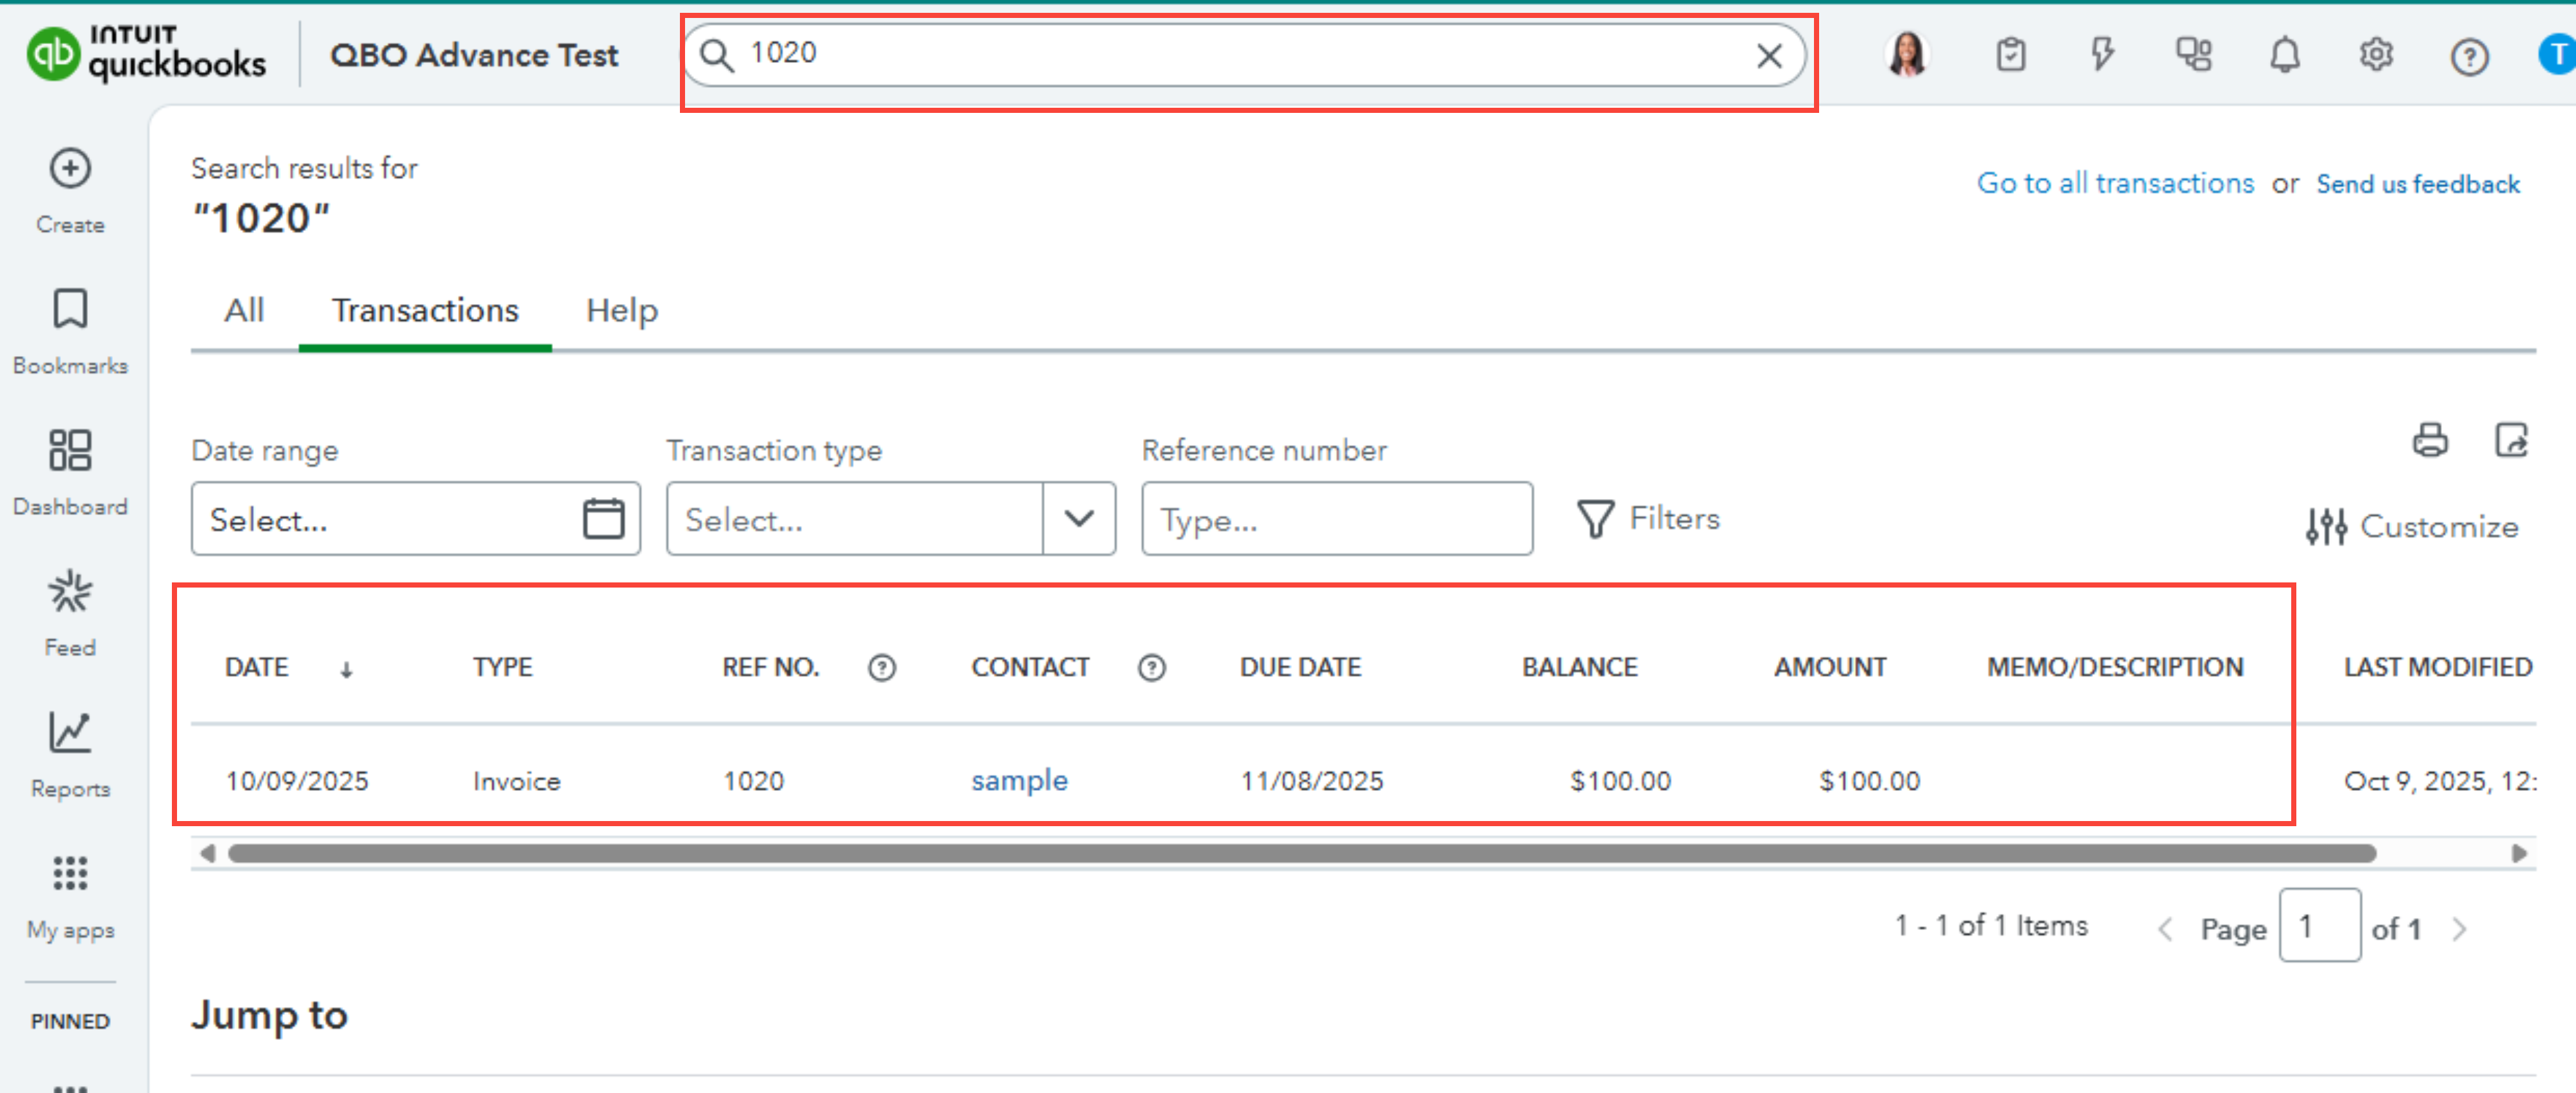Switch to the Help tab
The image size is (2576, 1093).
click(x=621, y=311)
